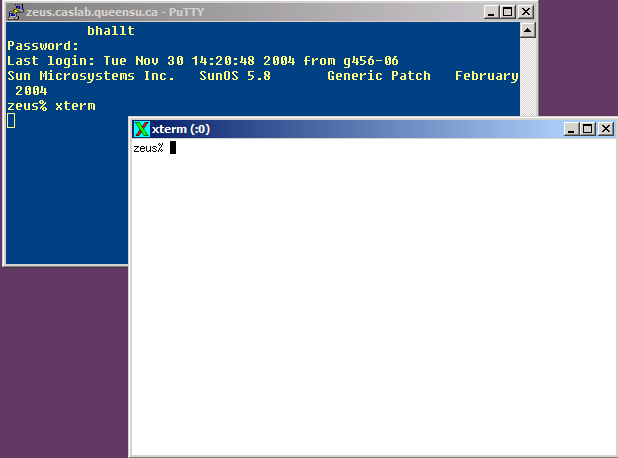Click the 'Last login' line in PuTTY
Viewport: 618px width, 458px height.
coord(203,61)
